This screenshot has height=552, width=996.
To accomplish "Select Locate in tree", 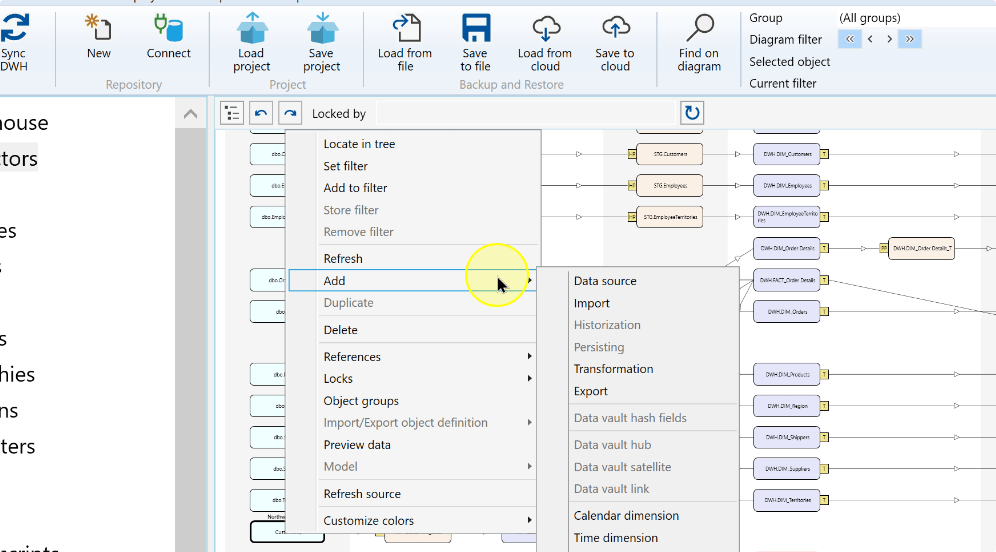I will point(359,144).
